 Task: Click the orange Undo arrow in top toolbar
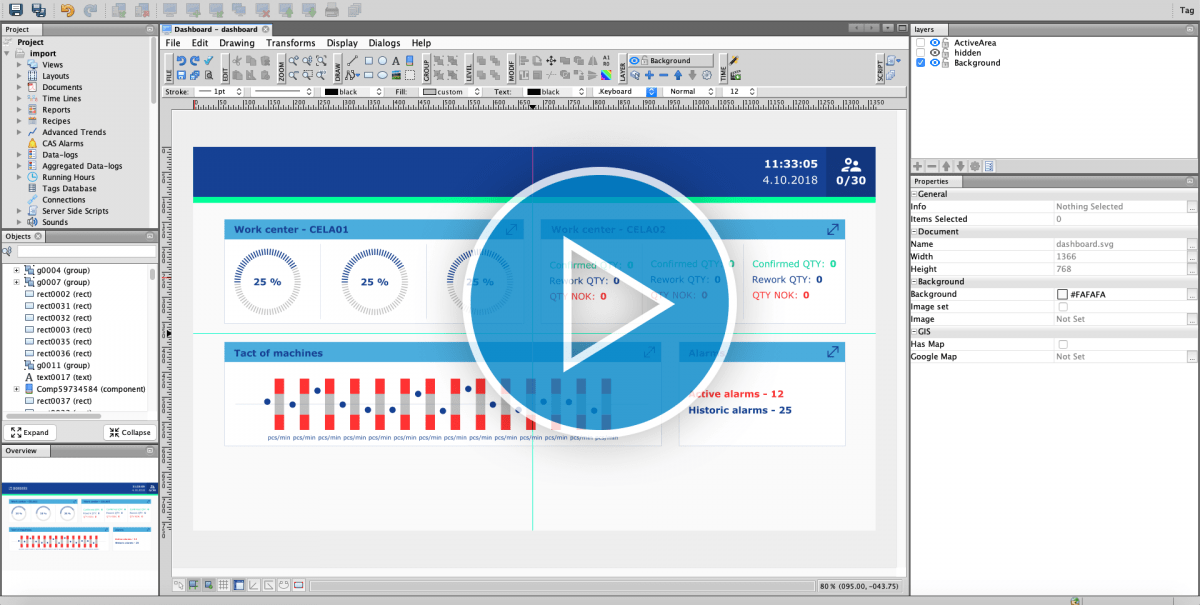[x=67, y=10]
